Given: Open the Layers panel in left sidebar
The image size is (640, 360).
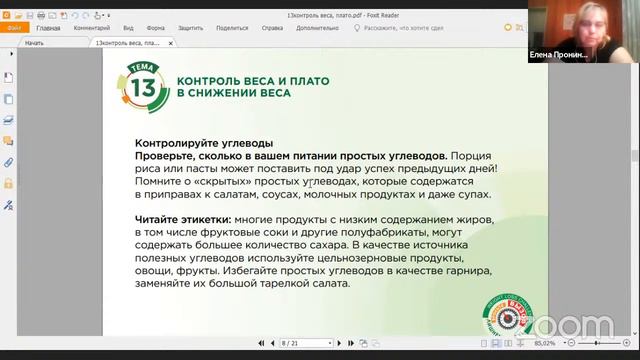Looking at the screenshot, I should (8, 120).
